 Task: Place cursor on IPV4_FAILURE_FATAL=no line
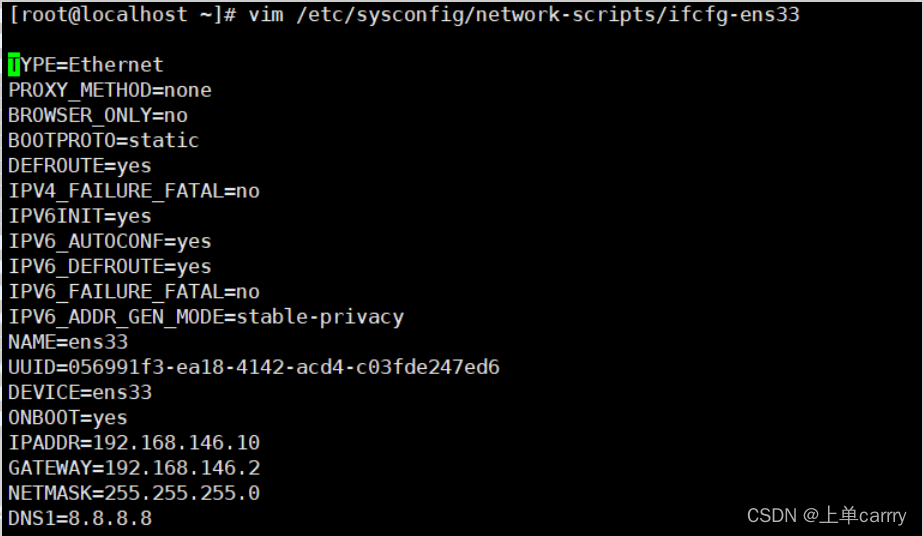tap(134, 191)
